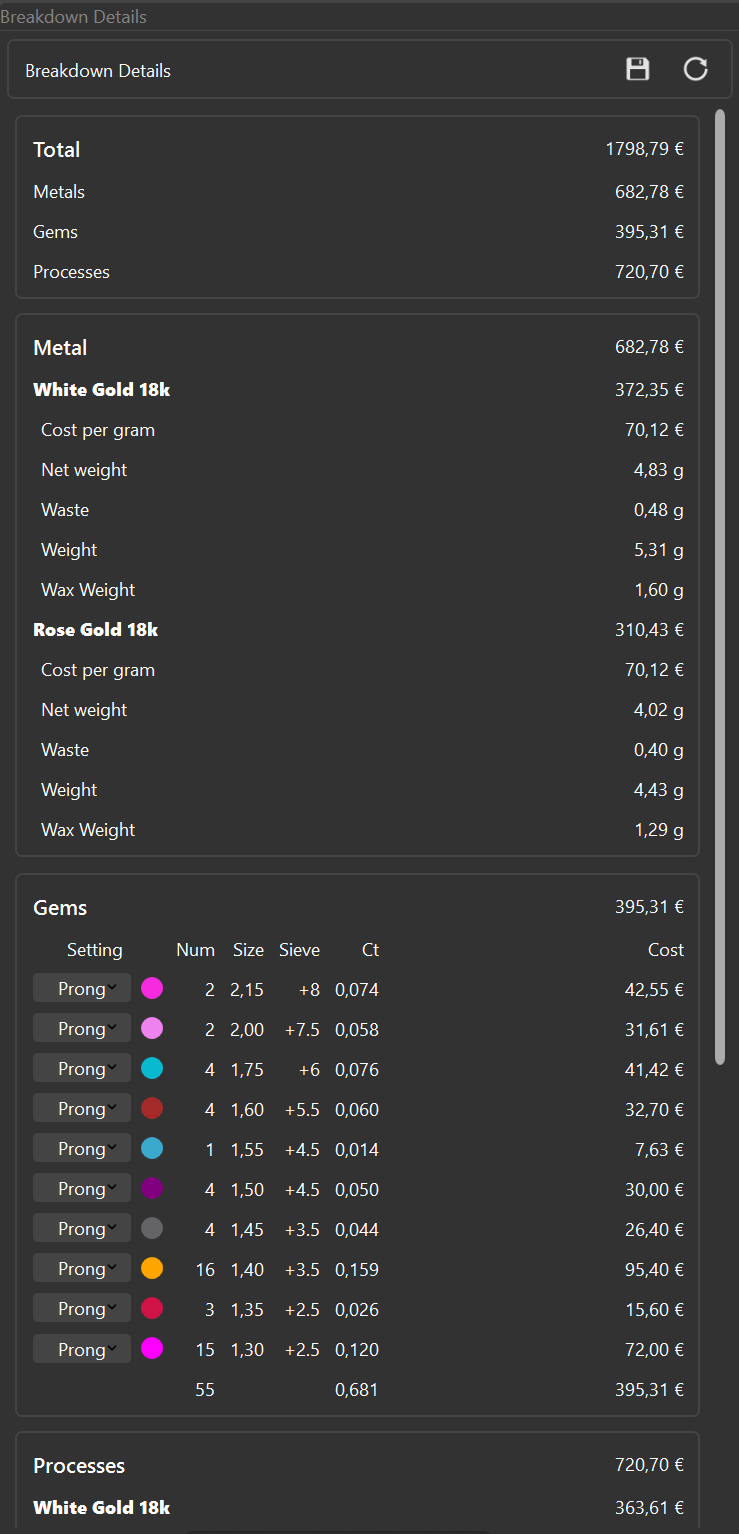Expand setting dropdown for size 1,30 gem

tap(82, 1349)
